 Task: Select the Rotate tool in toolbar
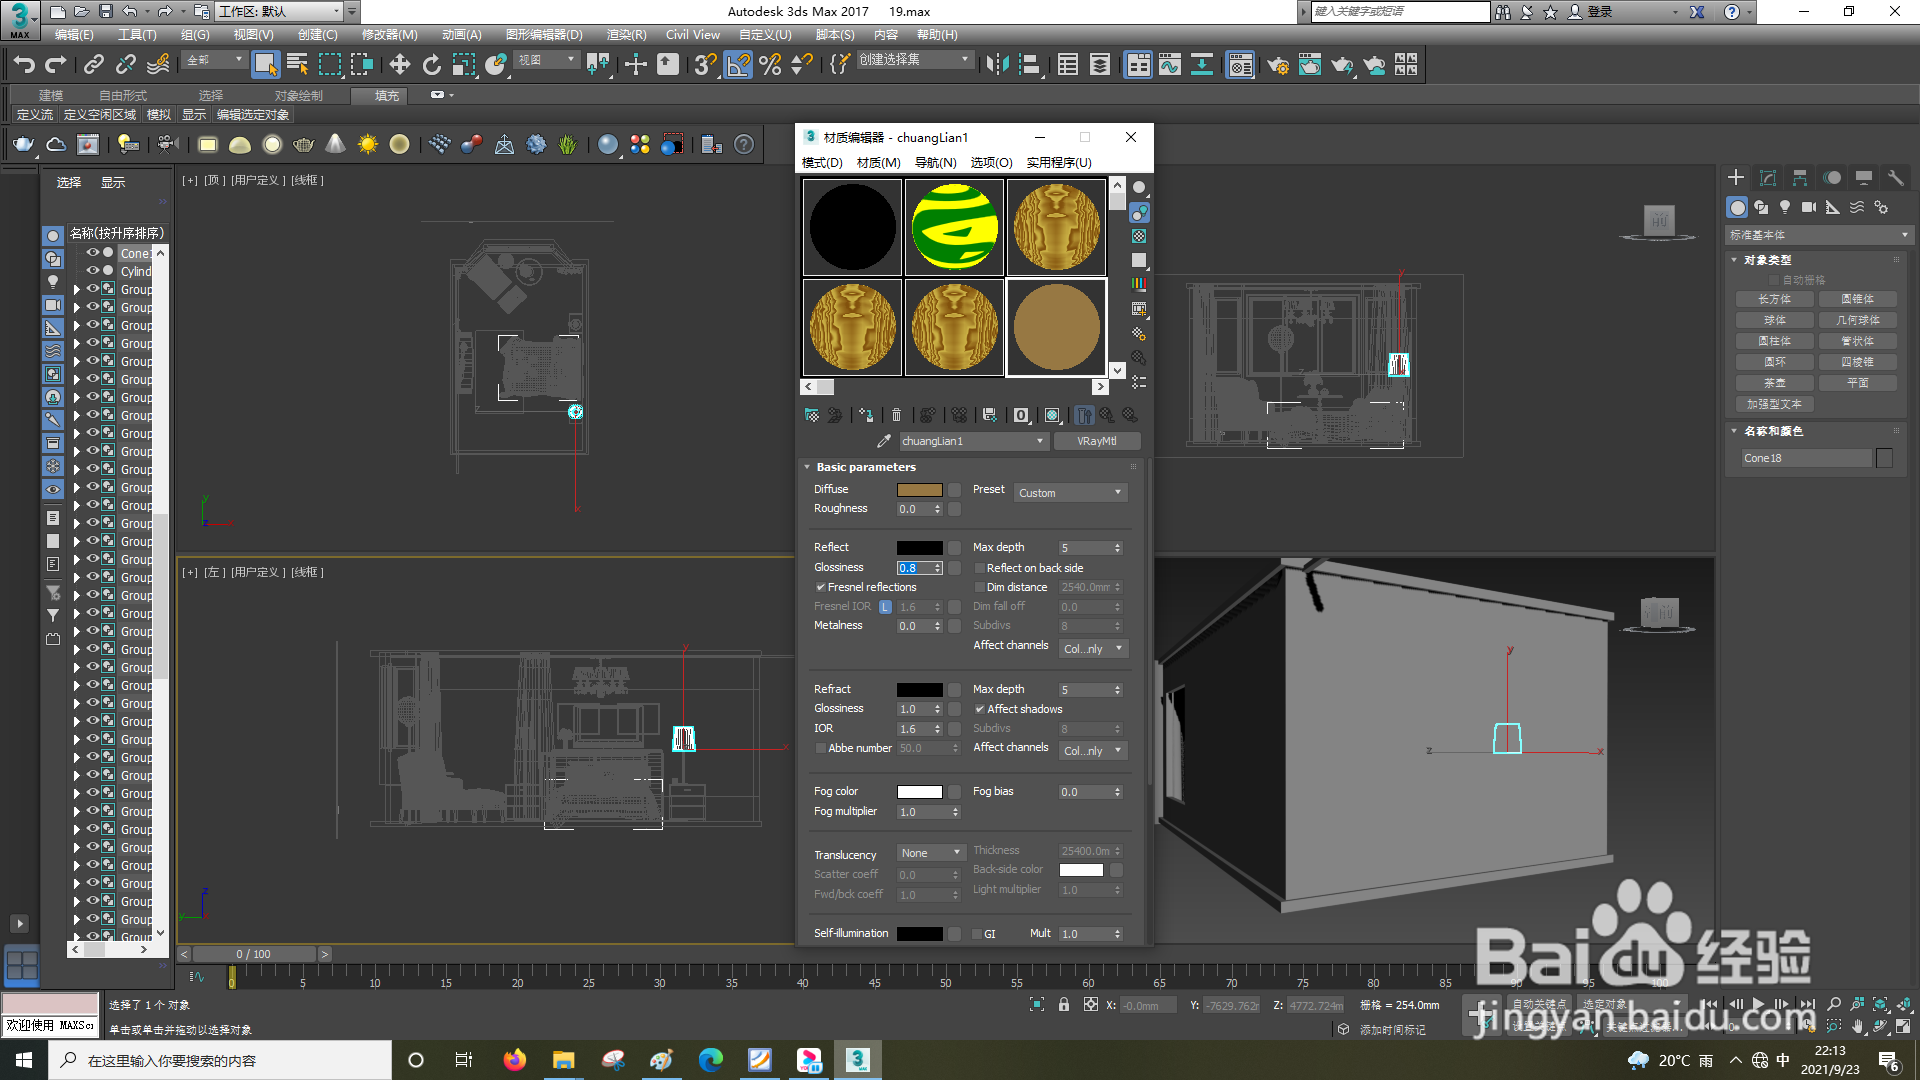click(x=432, y=65)
